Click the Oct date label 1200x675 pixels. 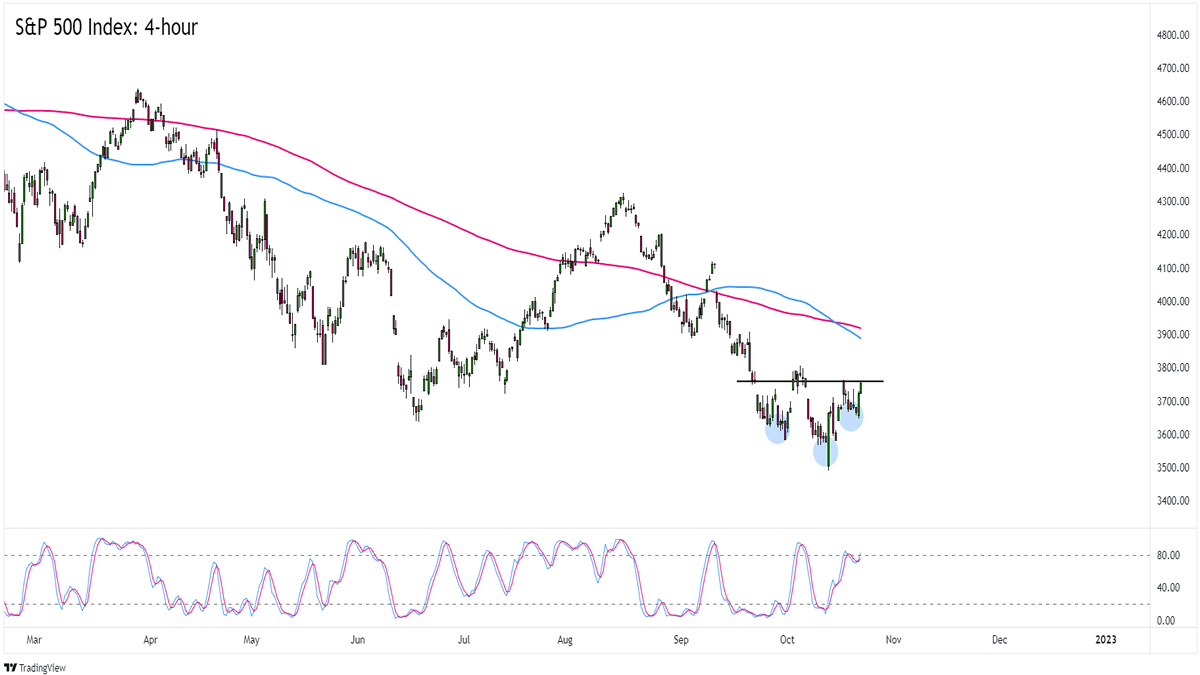[786, 639]
